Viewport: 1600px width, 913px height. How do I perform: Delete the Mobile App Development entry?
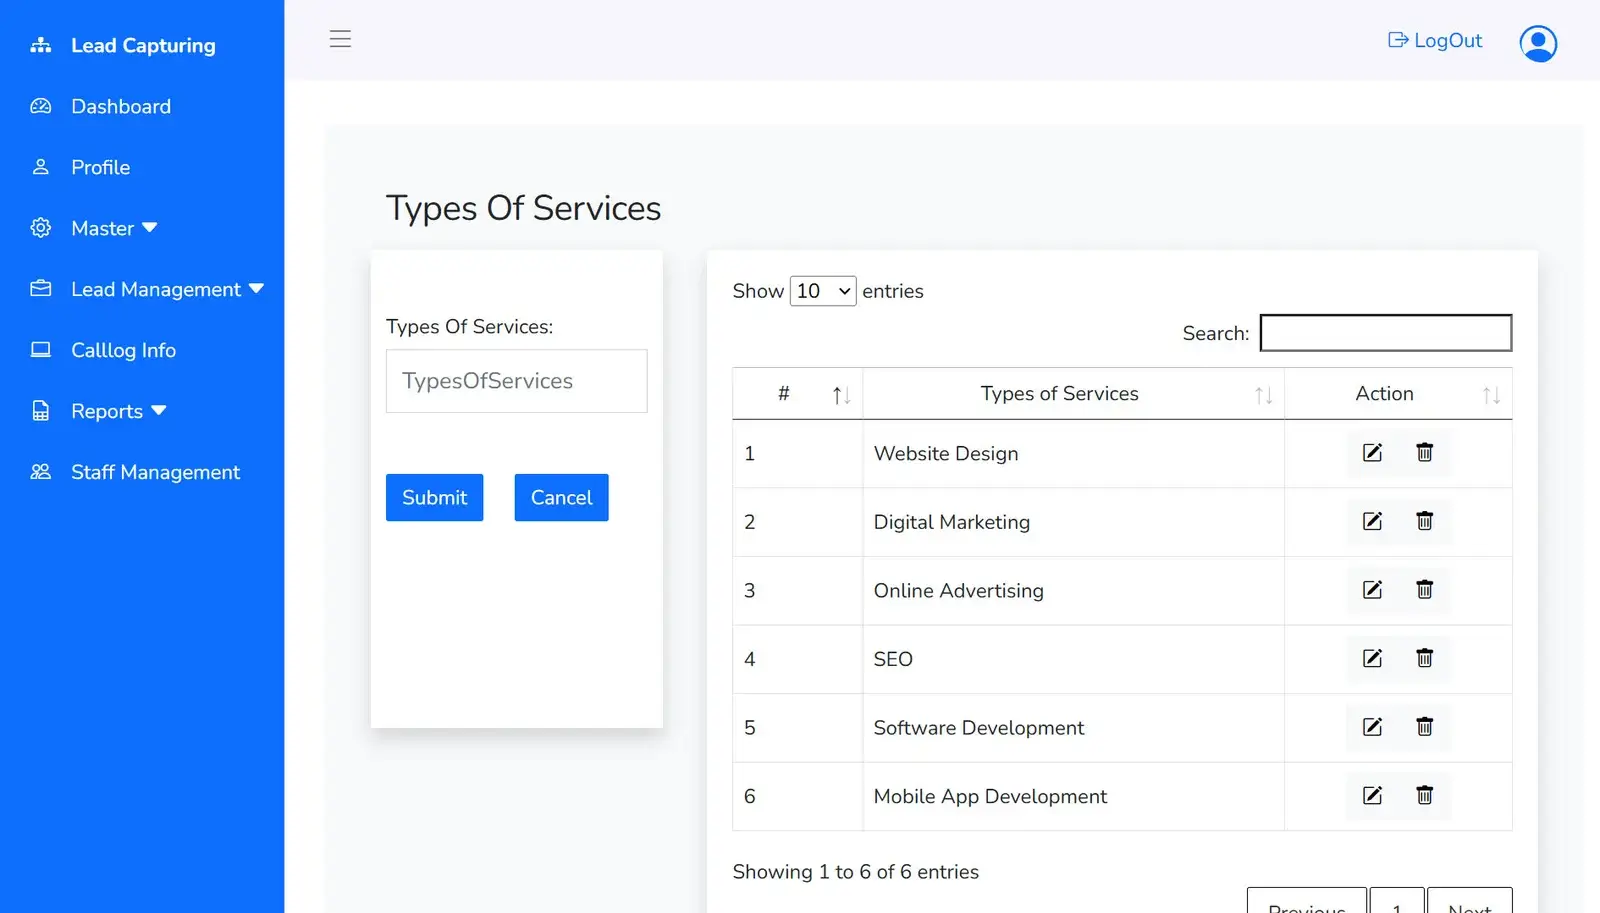(1424, 795)
